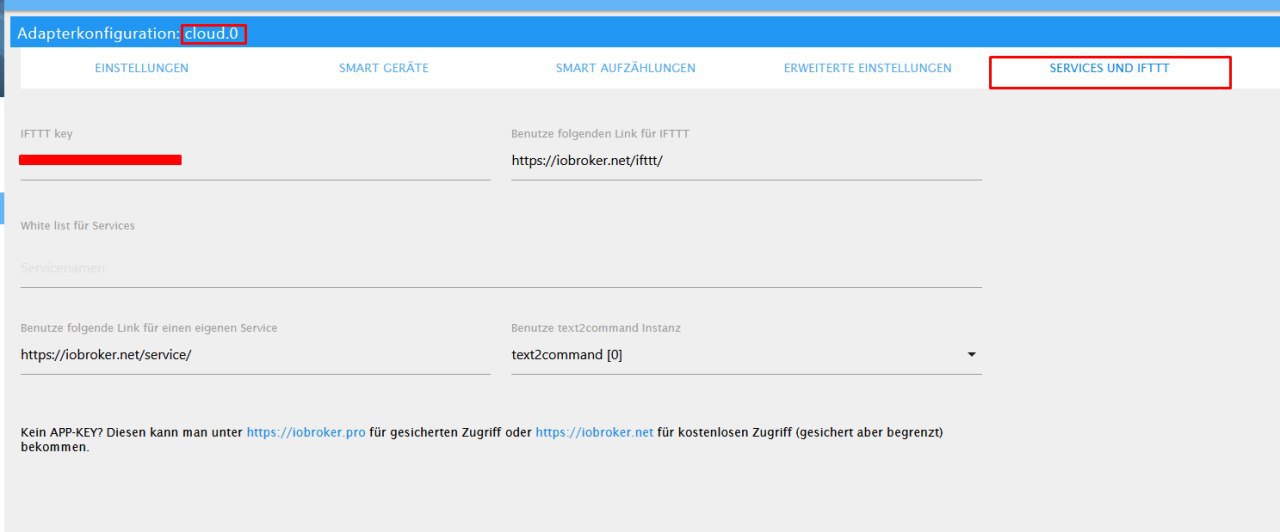Click into the IFTTT key field
This screenshot has width=1280, height=532.
[255, 160]
